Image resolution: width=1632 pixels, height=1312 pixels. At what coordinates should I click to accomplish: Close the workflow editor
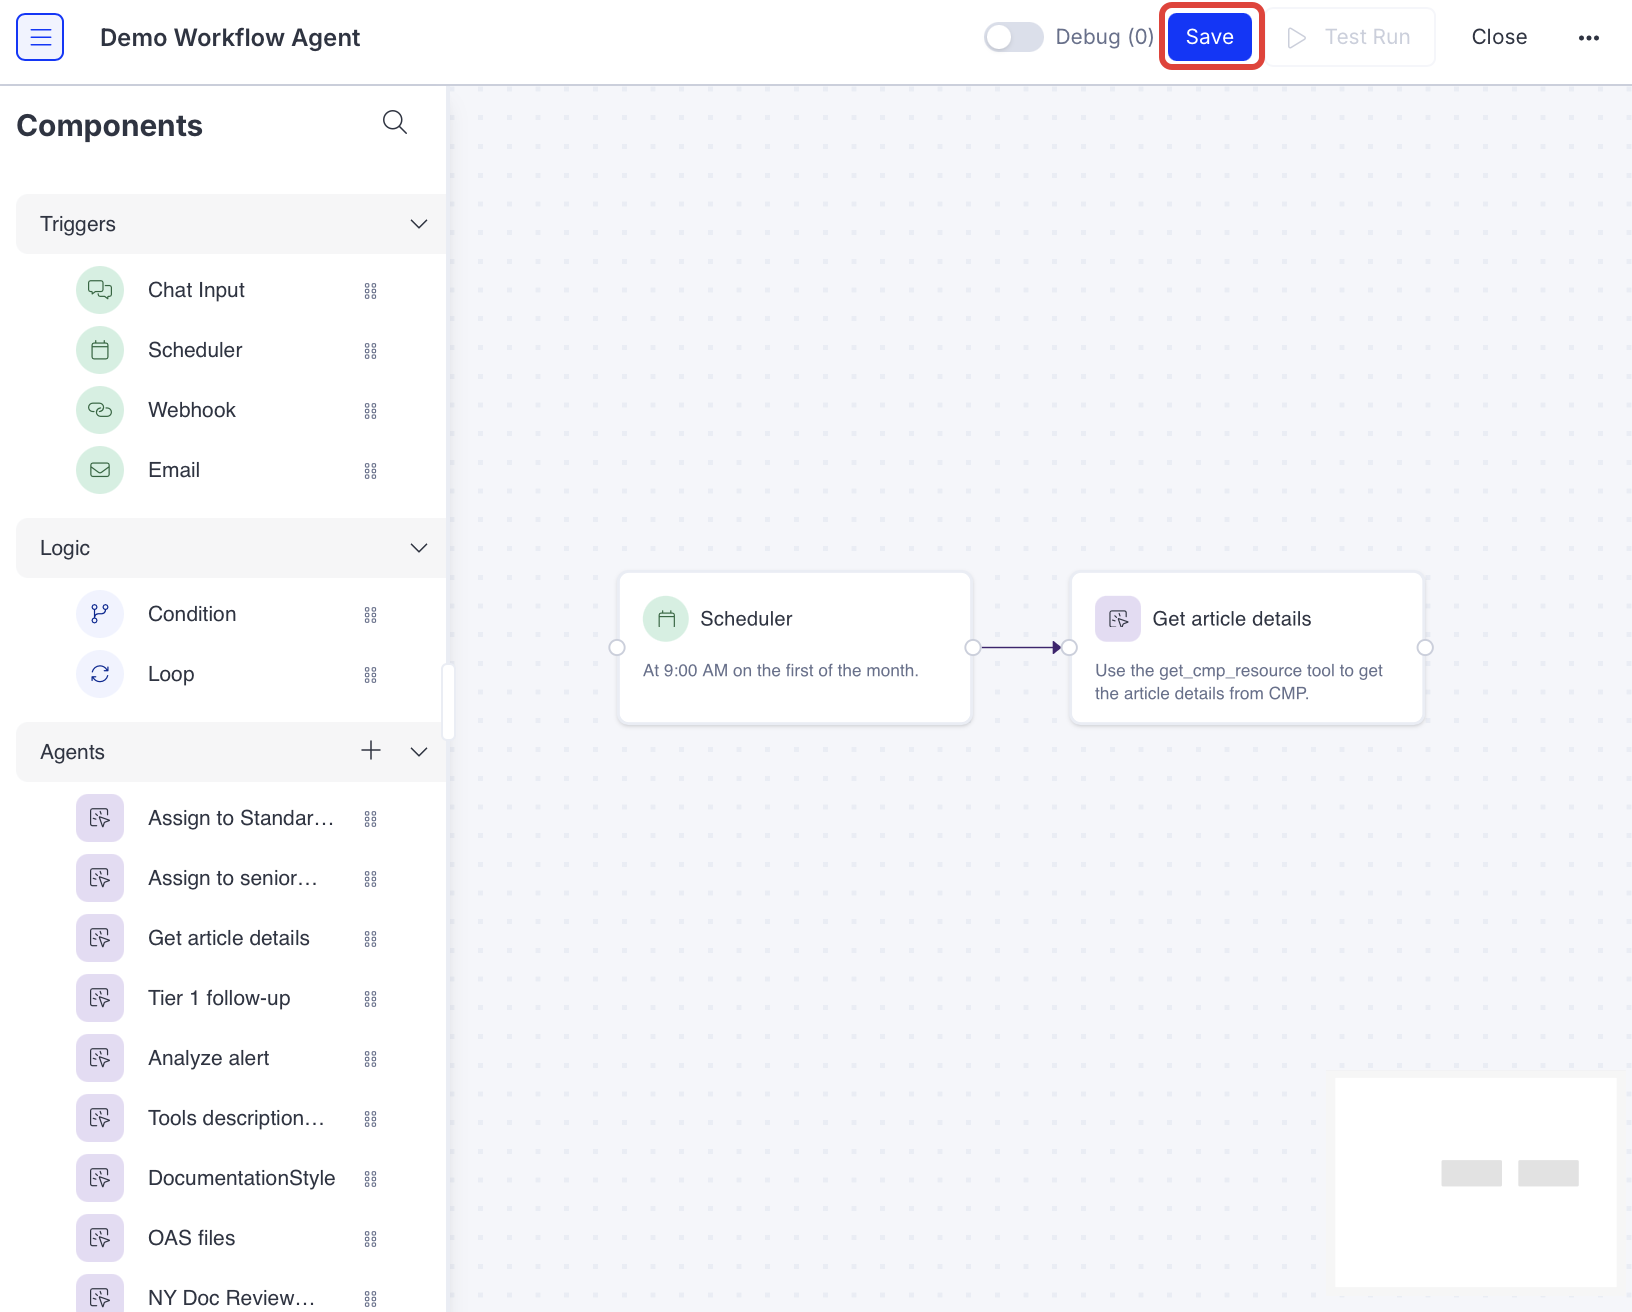click(x=1499, y=37)
